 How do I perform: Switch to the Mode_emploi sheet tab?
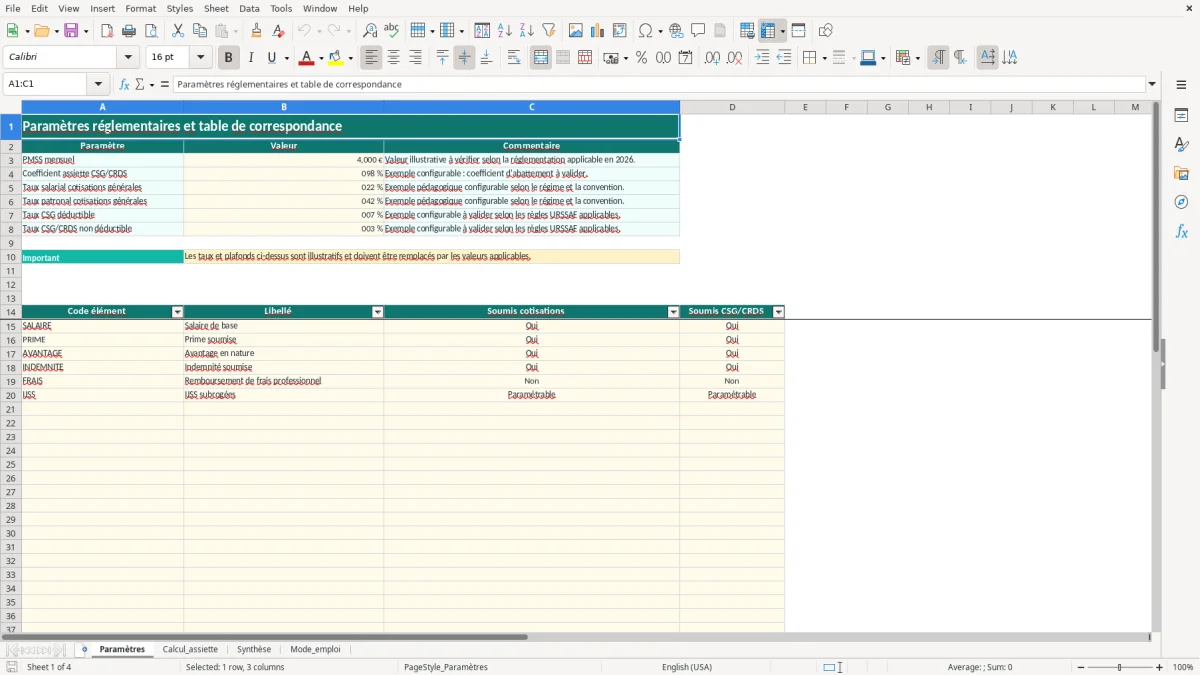[x=315, y=649]
